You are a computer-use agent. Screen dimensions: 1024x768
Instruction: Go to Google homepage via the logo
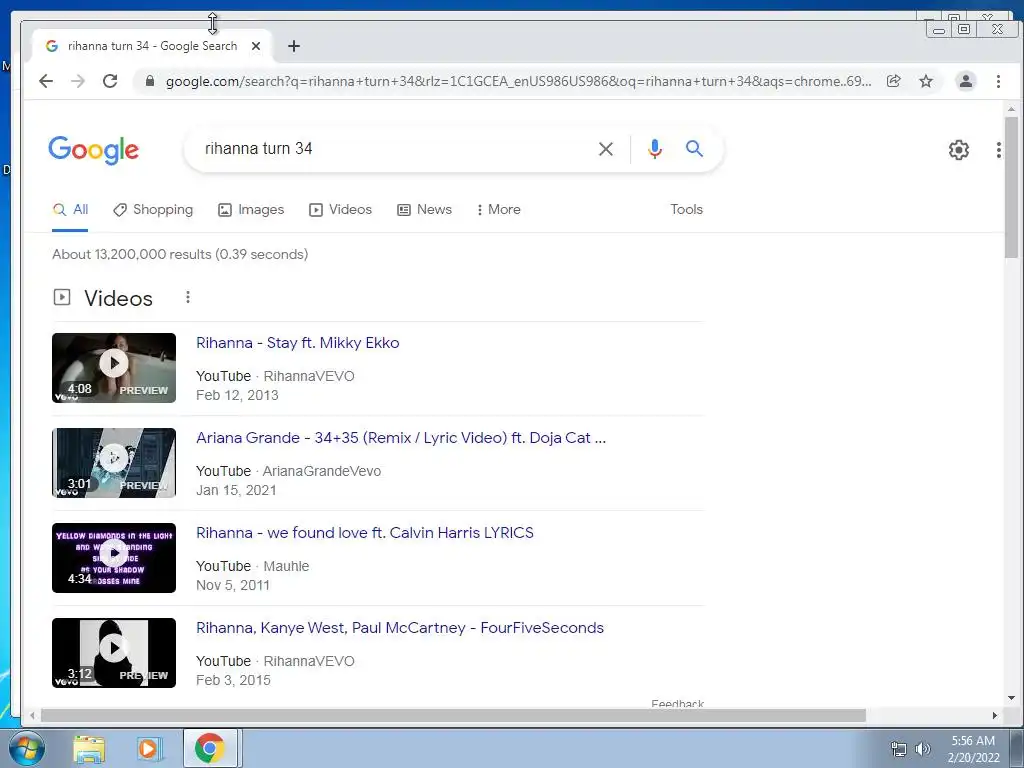click(x=93, y=150)
